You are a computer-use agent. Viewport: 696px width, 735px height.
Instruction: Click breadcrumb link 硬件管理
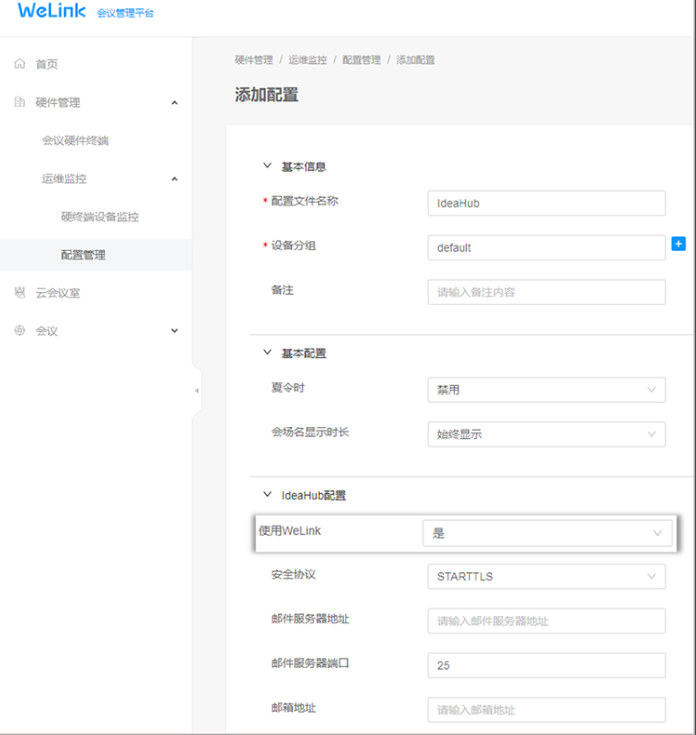(x=254, y=60)
